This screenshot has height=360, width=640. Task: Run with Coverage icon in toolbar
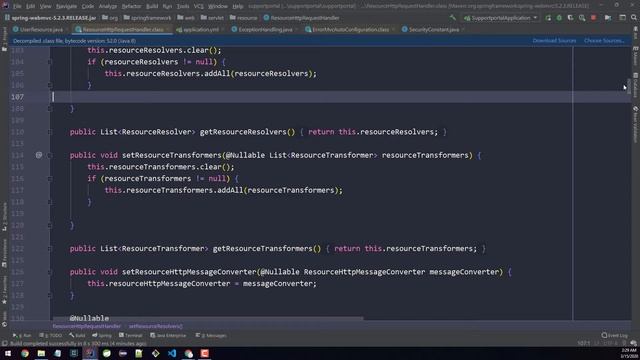(571, 18)
